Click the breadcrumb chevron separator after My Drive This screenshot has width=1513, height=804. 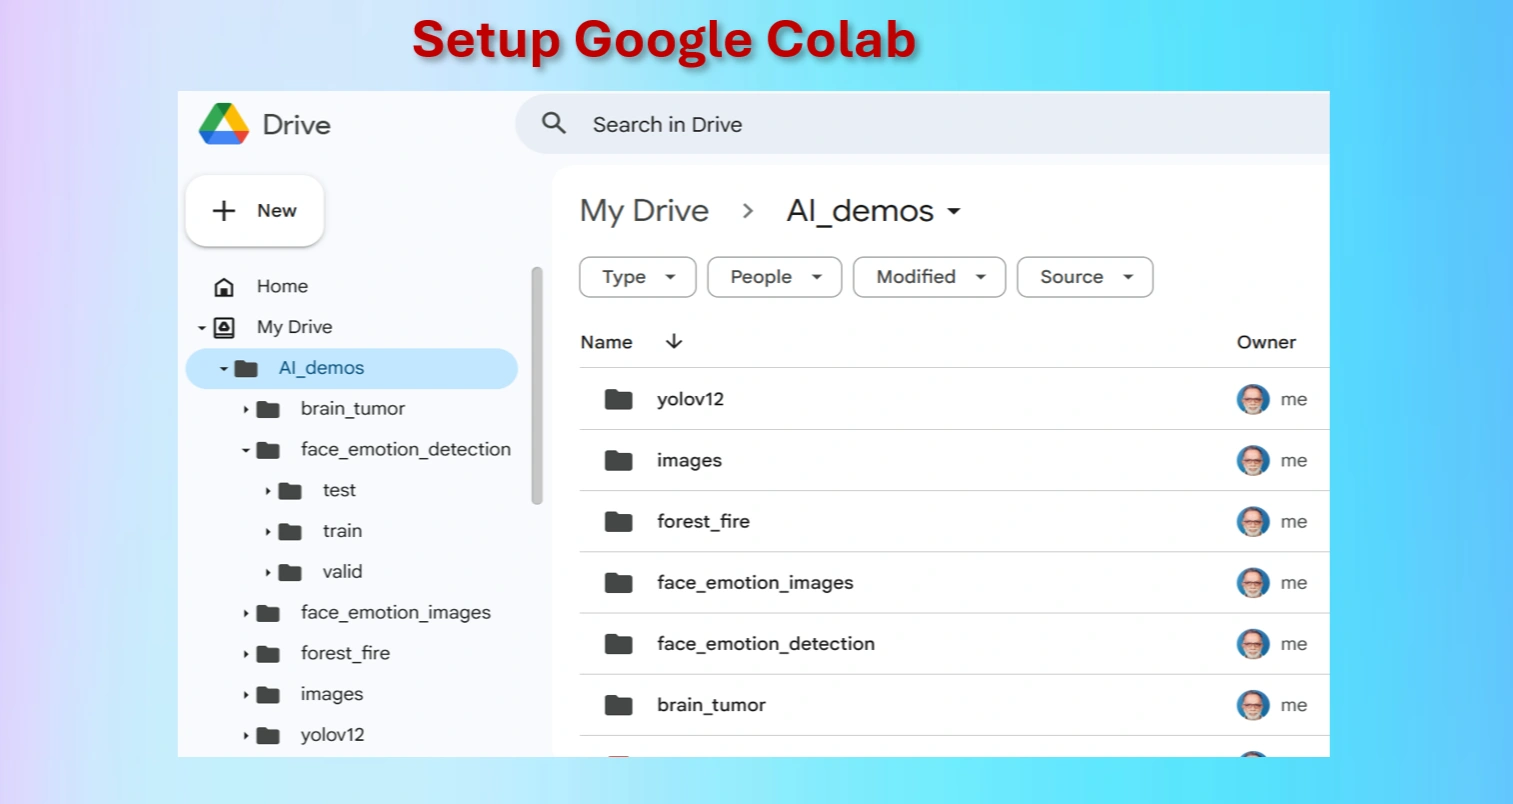[x=748, y=211]
